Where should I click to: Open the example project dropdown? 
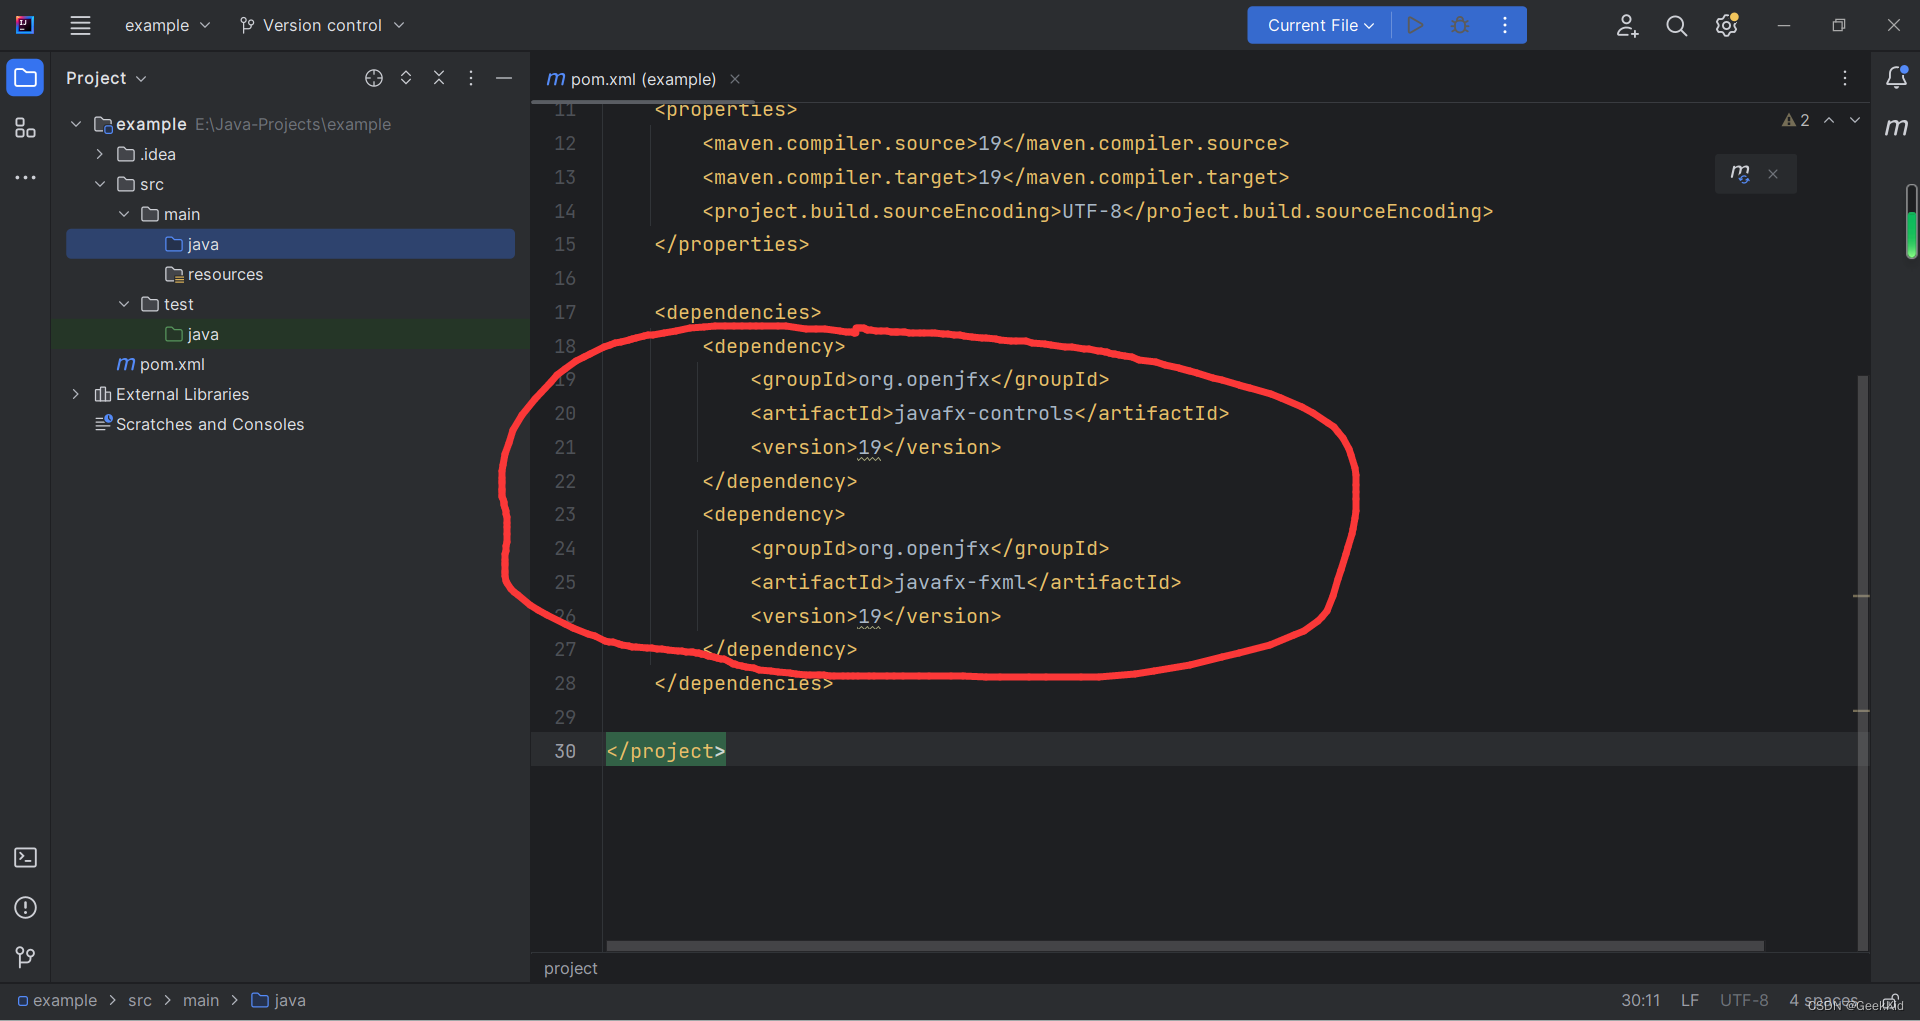tap(167, 25)
